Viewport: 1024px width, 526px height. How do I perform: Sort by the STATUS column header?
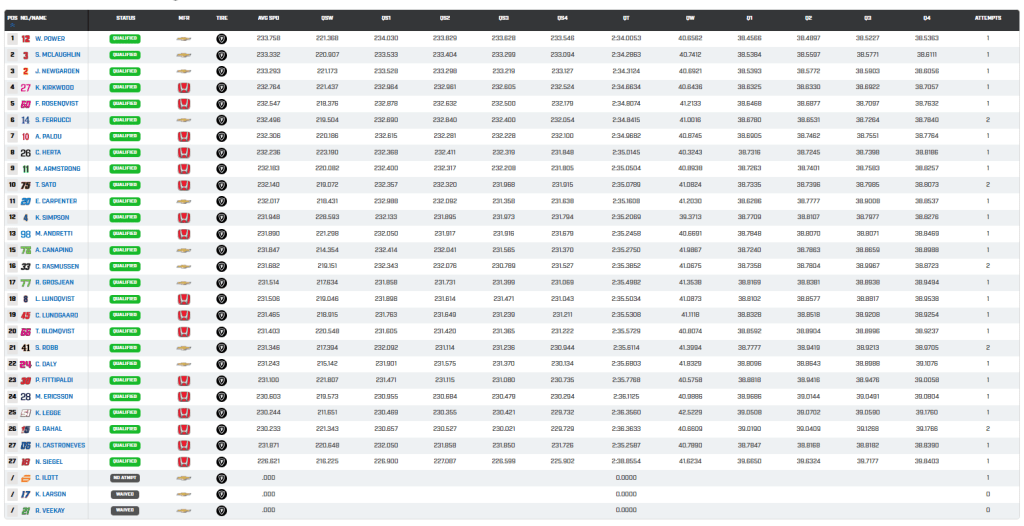125,18
